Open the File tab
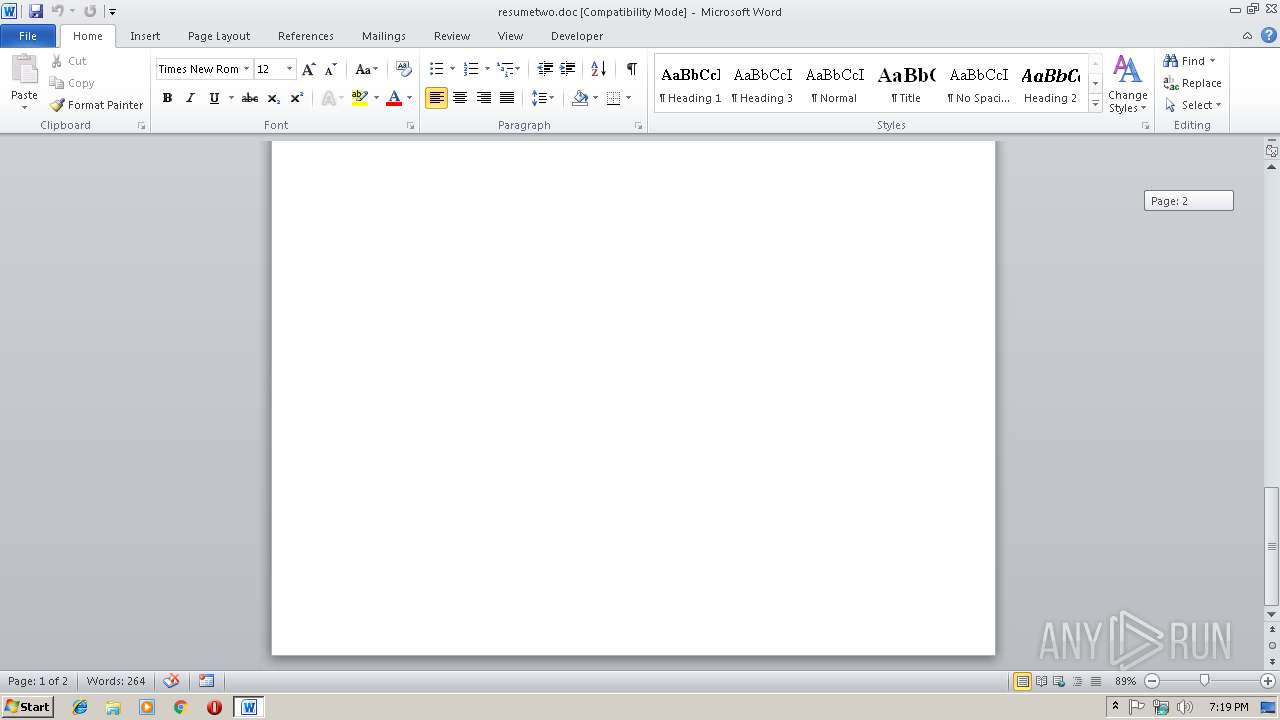Viewport: 1280px width, 720px height. pyautogui.click(x=28, y=35)
